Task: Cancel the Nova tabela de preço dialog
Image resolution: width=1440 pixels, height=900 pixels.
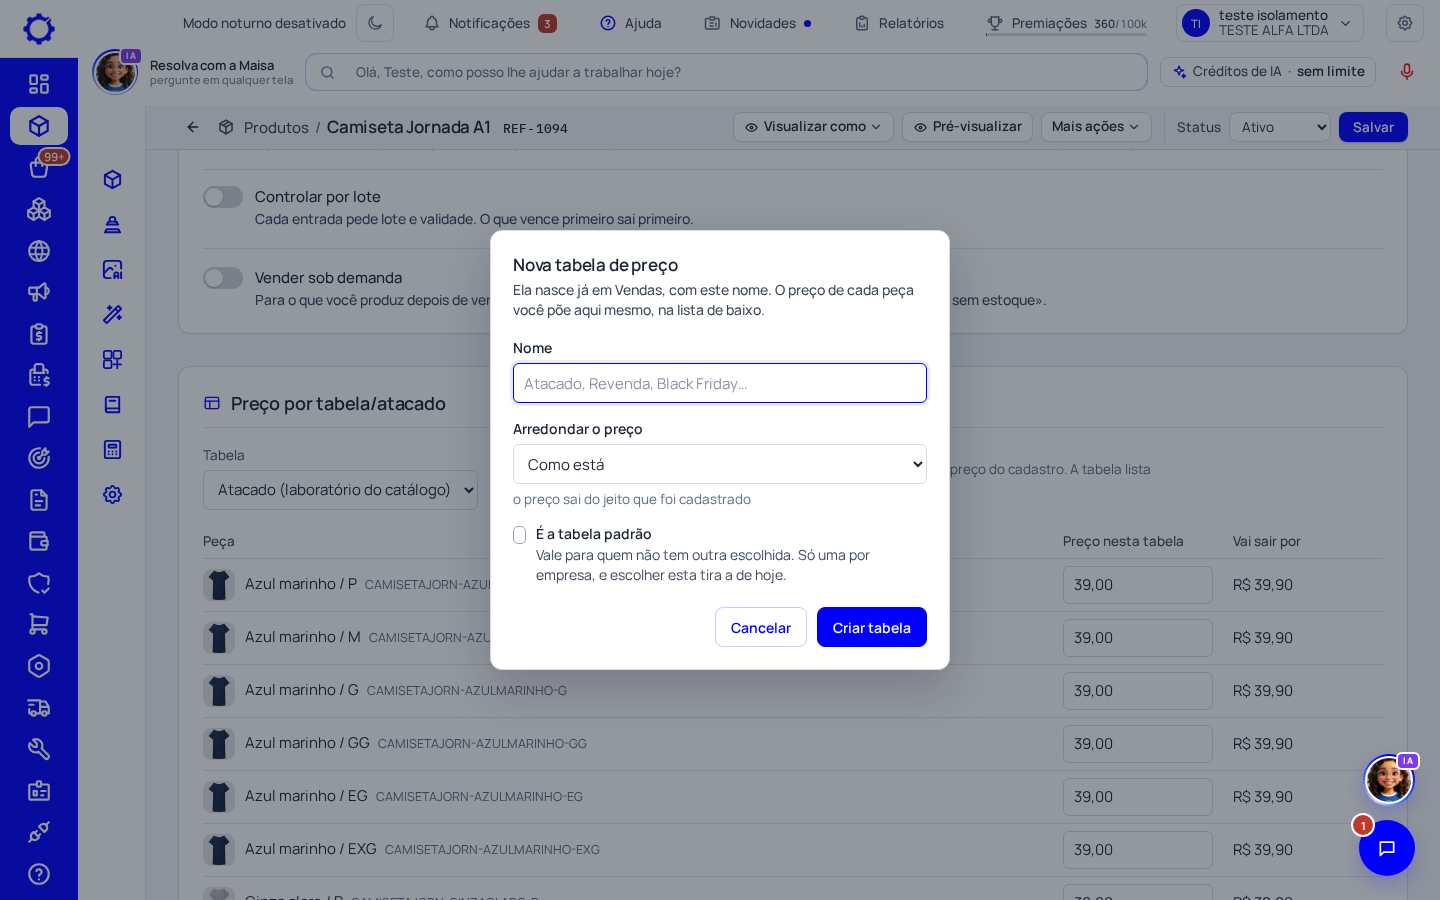Action: [x=761, y=627]
